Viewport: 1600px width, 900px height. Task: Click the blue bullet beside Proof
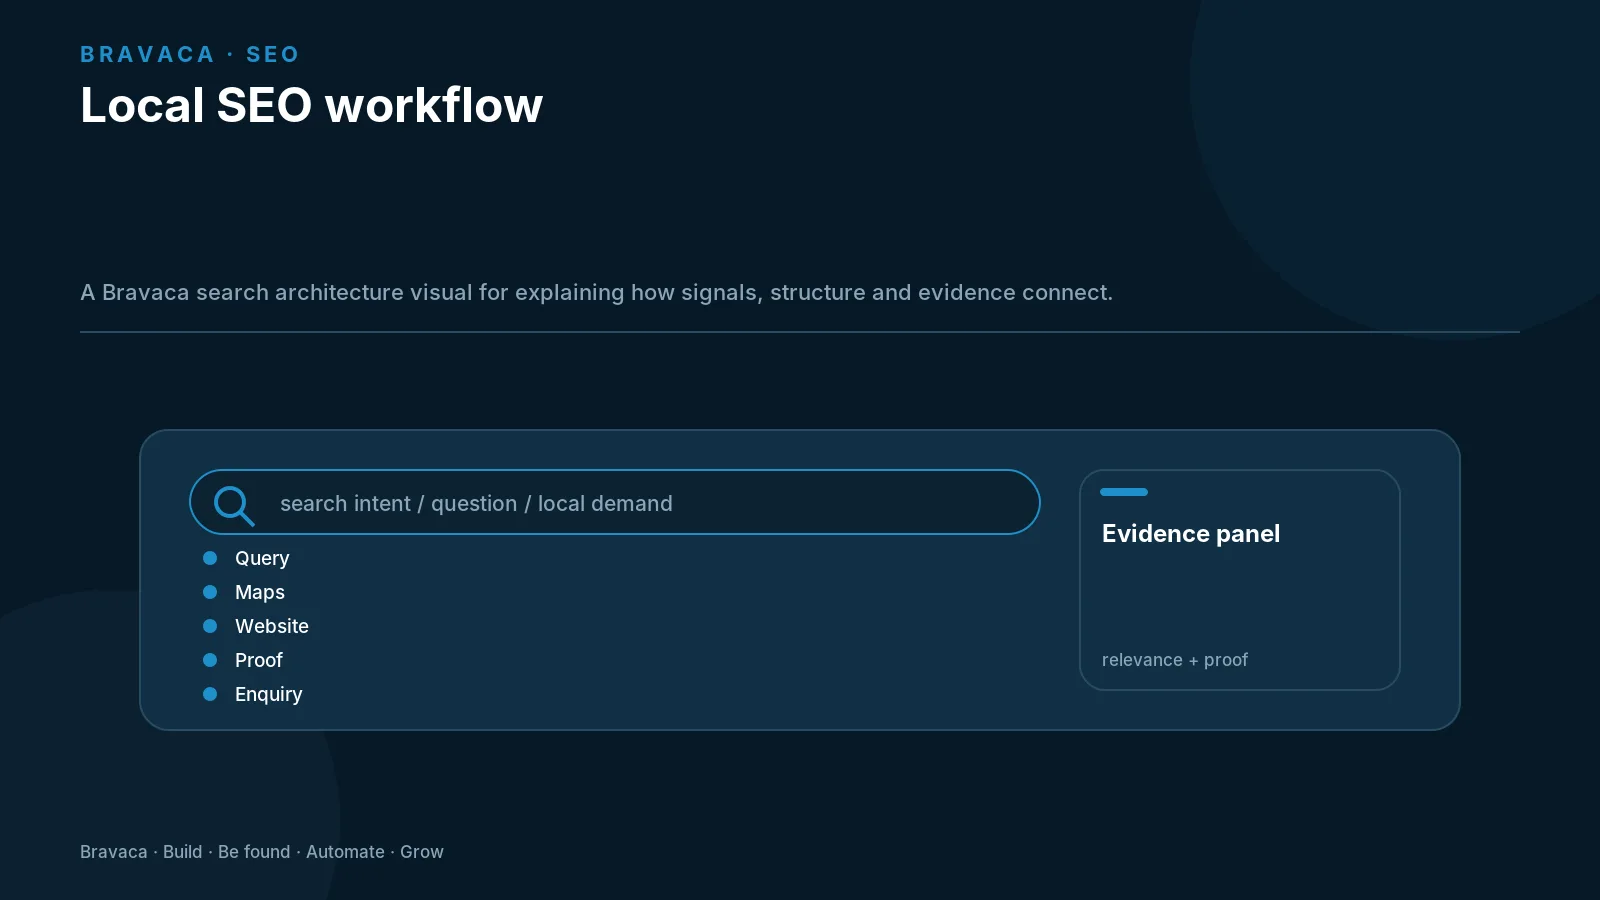210,660
